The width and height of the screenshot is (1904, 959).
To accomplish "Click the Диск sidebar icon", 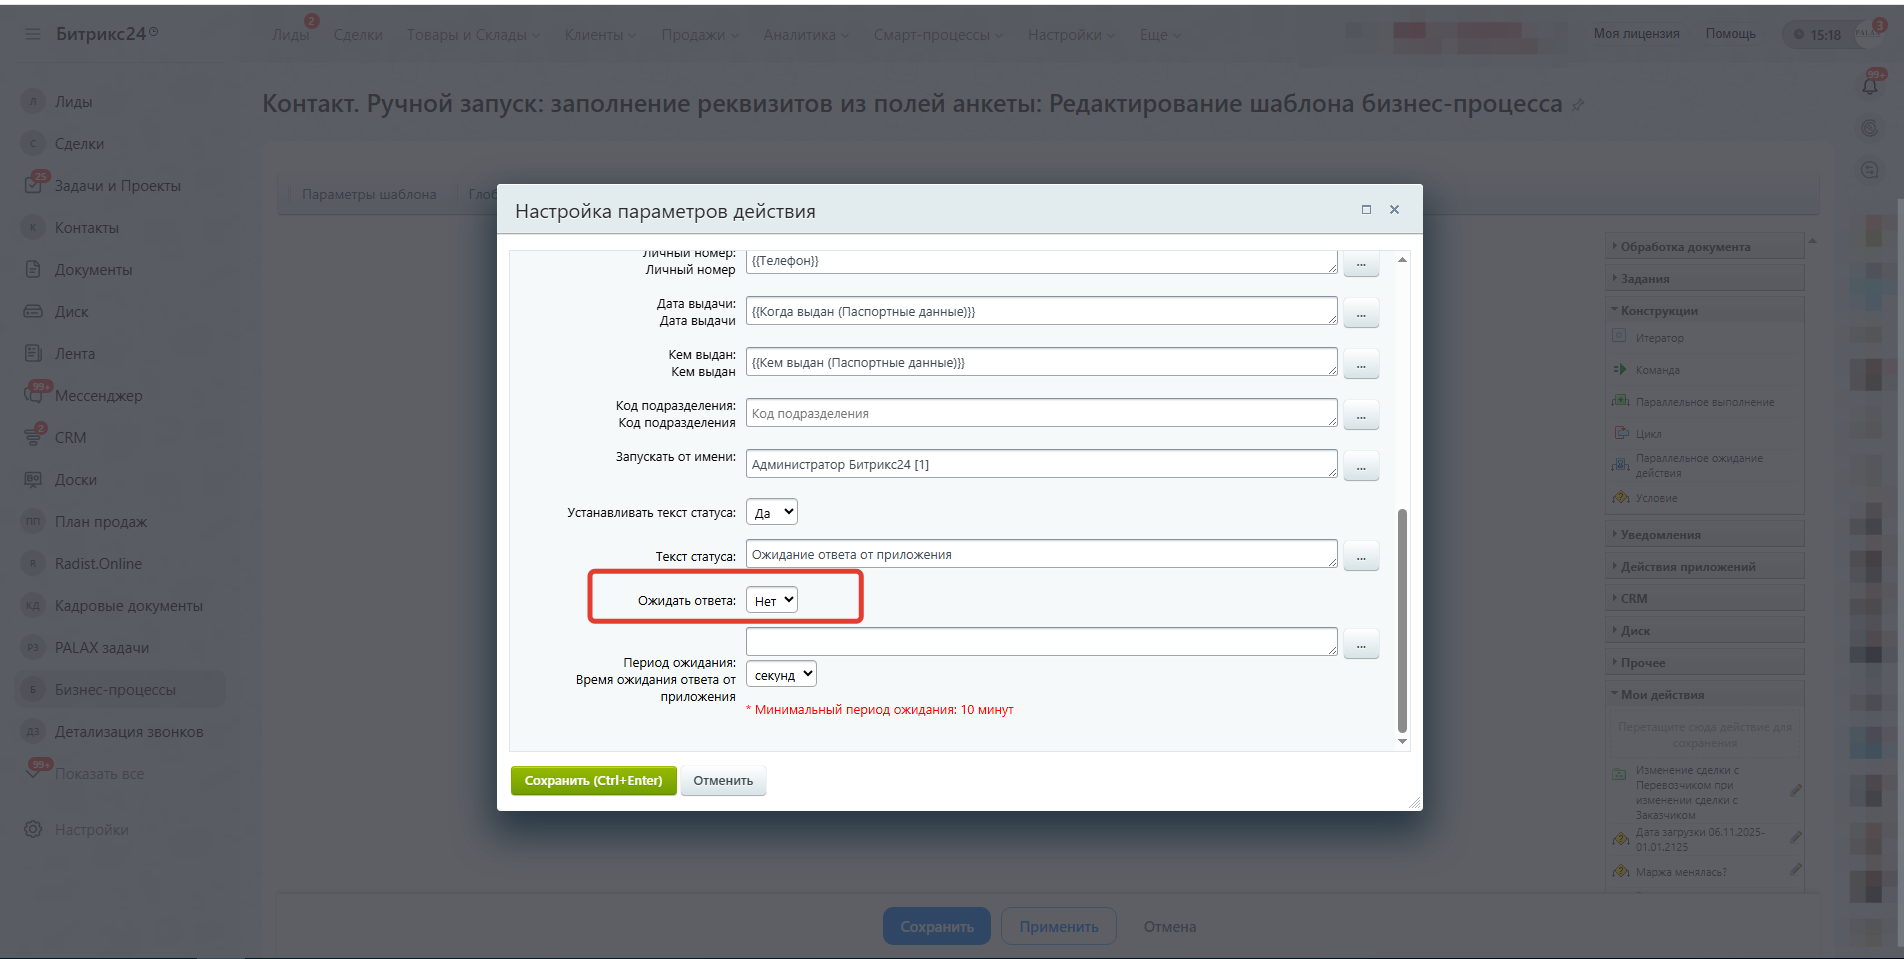I will (33, 311).
